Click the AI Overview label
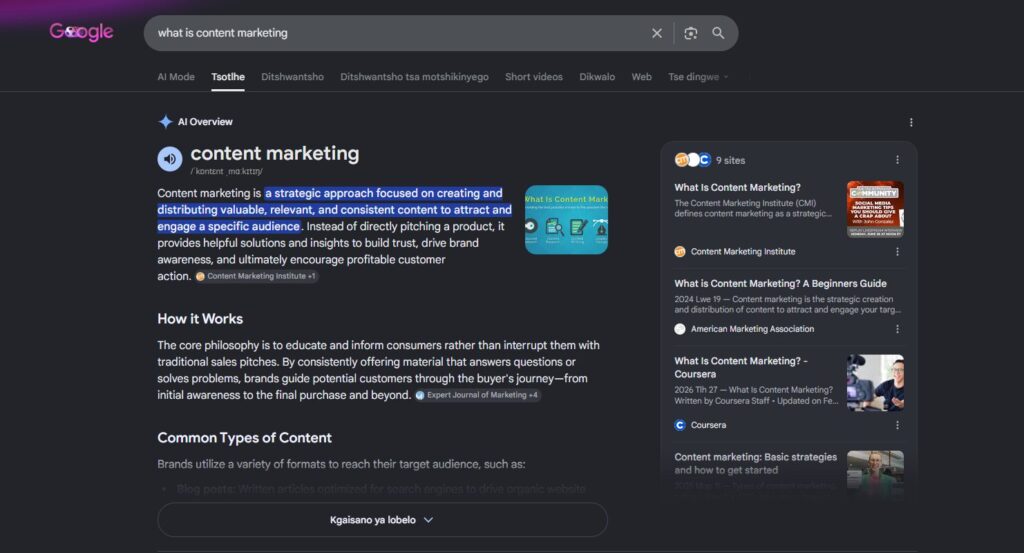This screenshot has height=553, width=1024. (205, 121)
